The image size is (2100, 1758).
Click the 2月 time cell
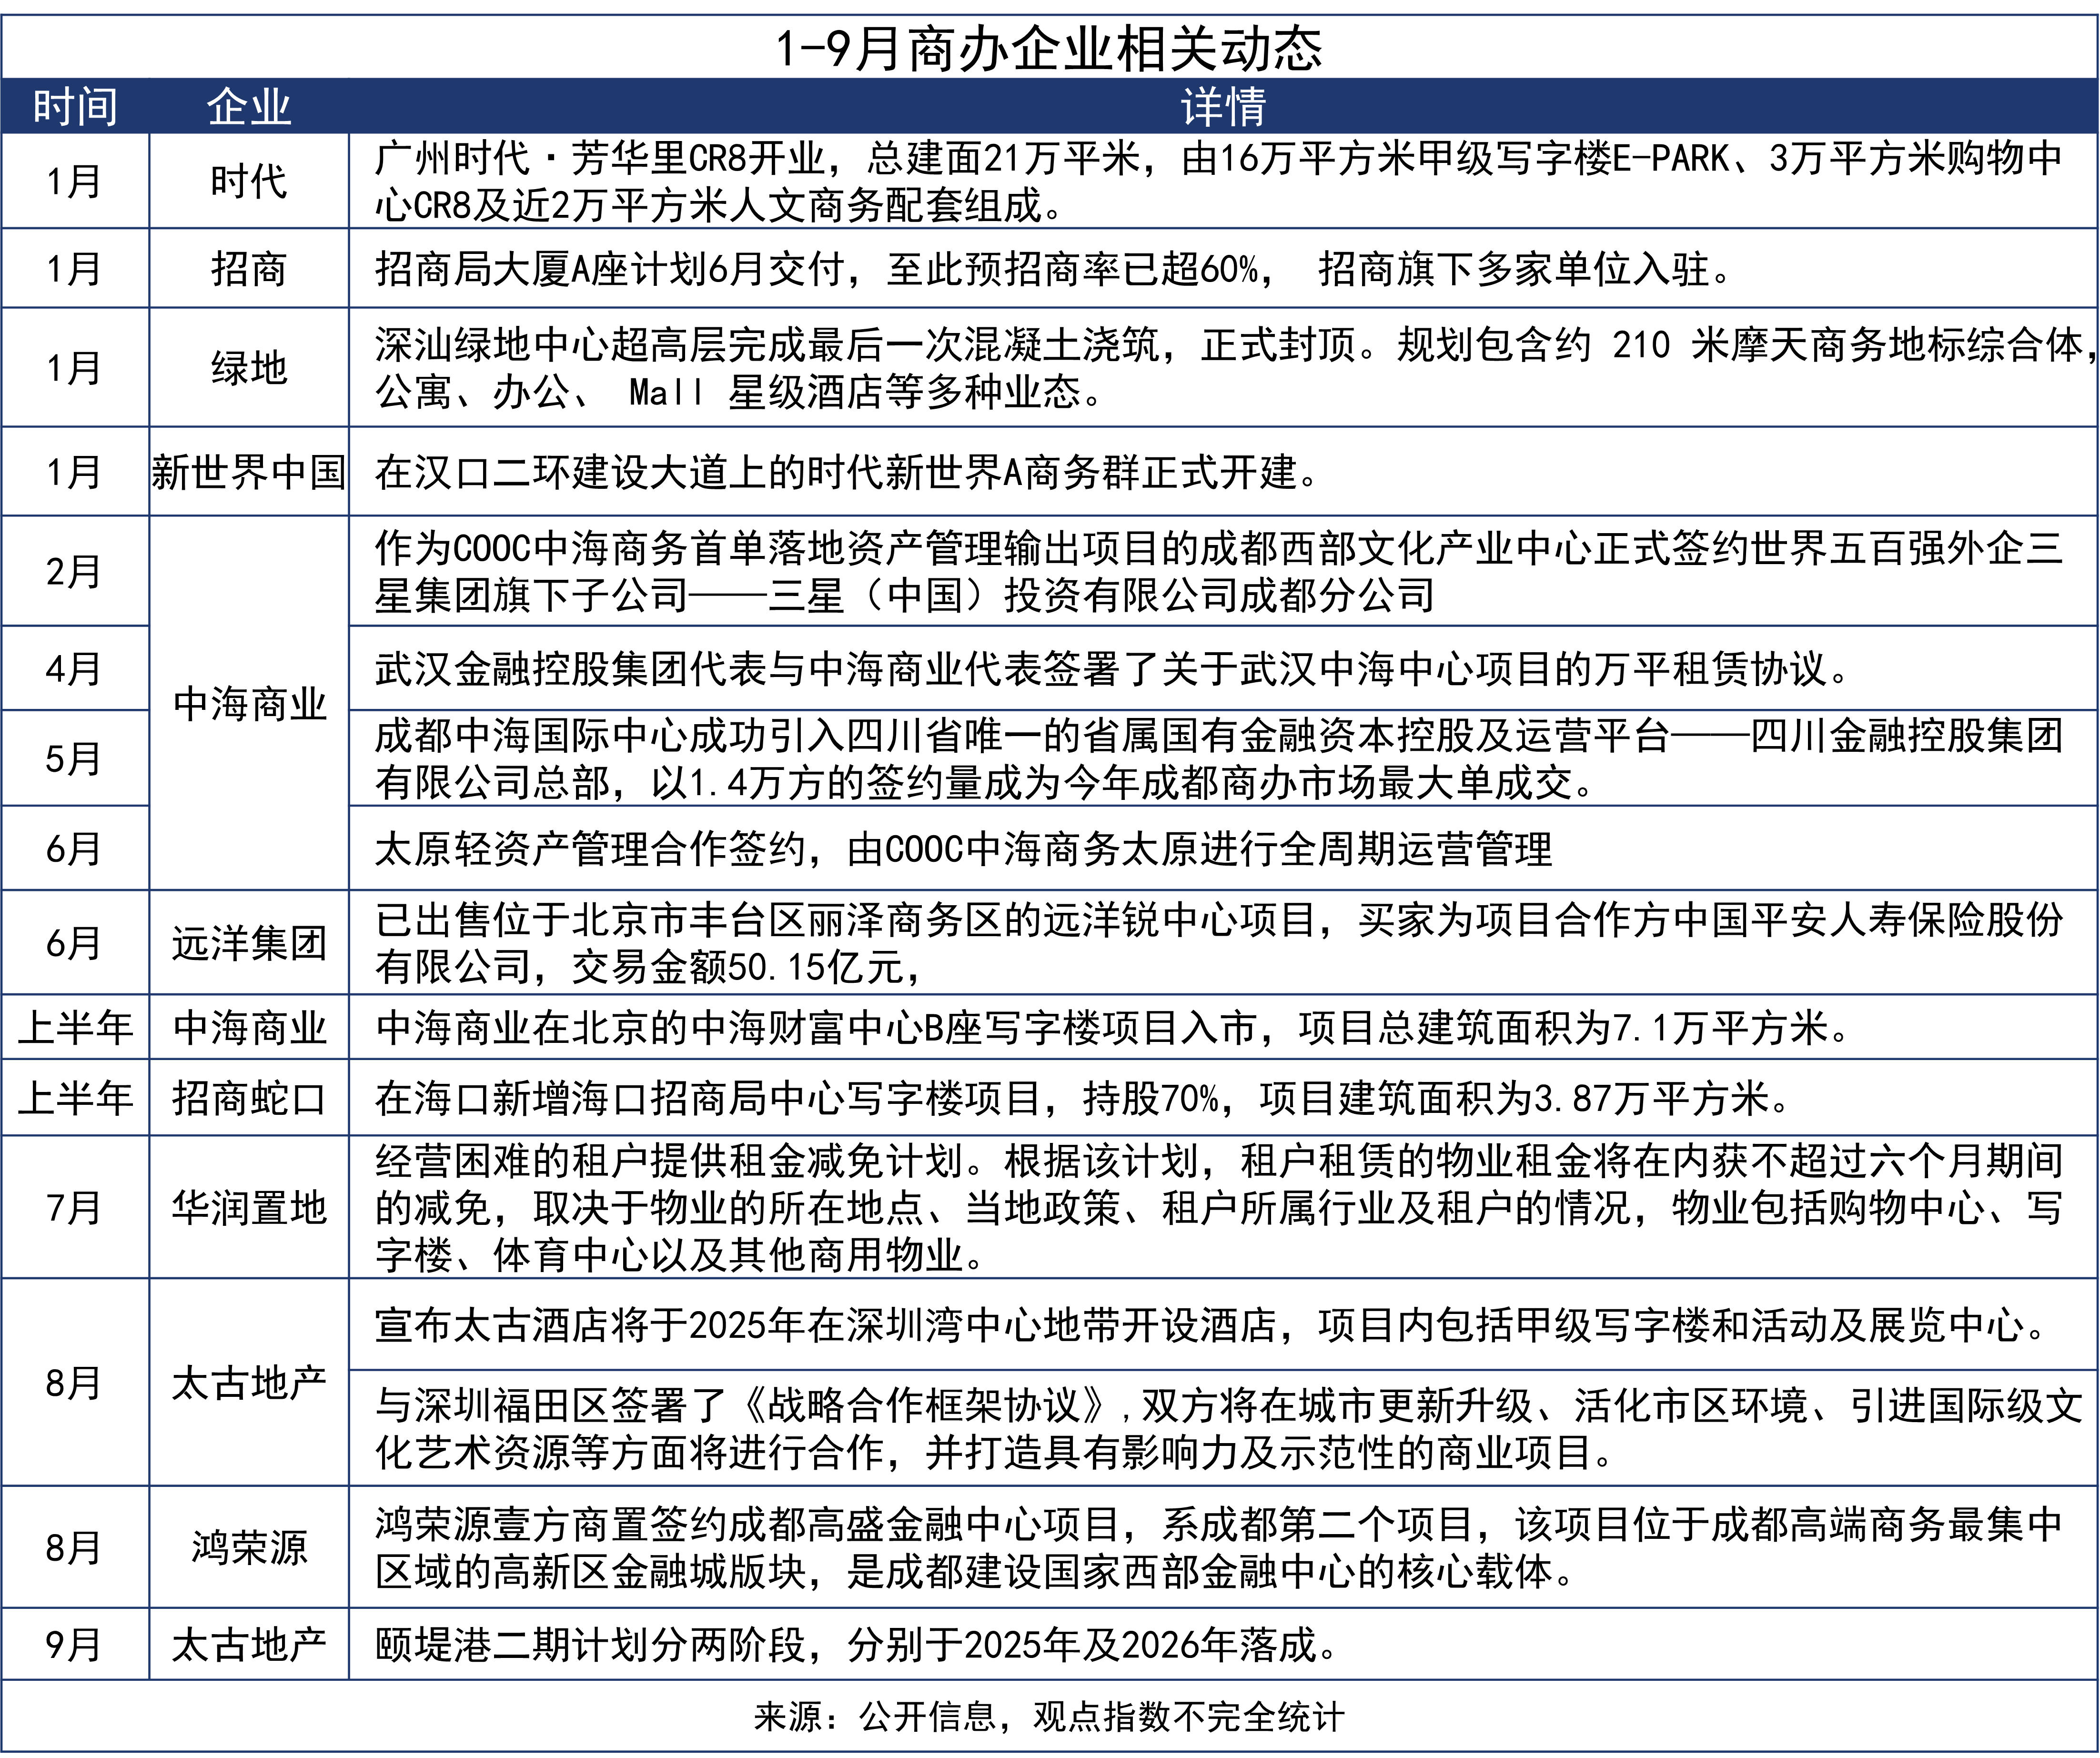75,571
